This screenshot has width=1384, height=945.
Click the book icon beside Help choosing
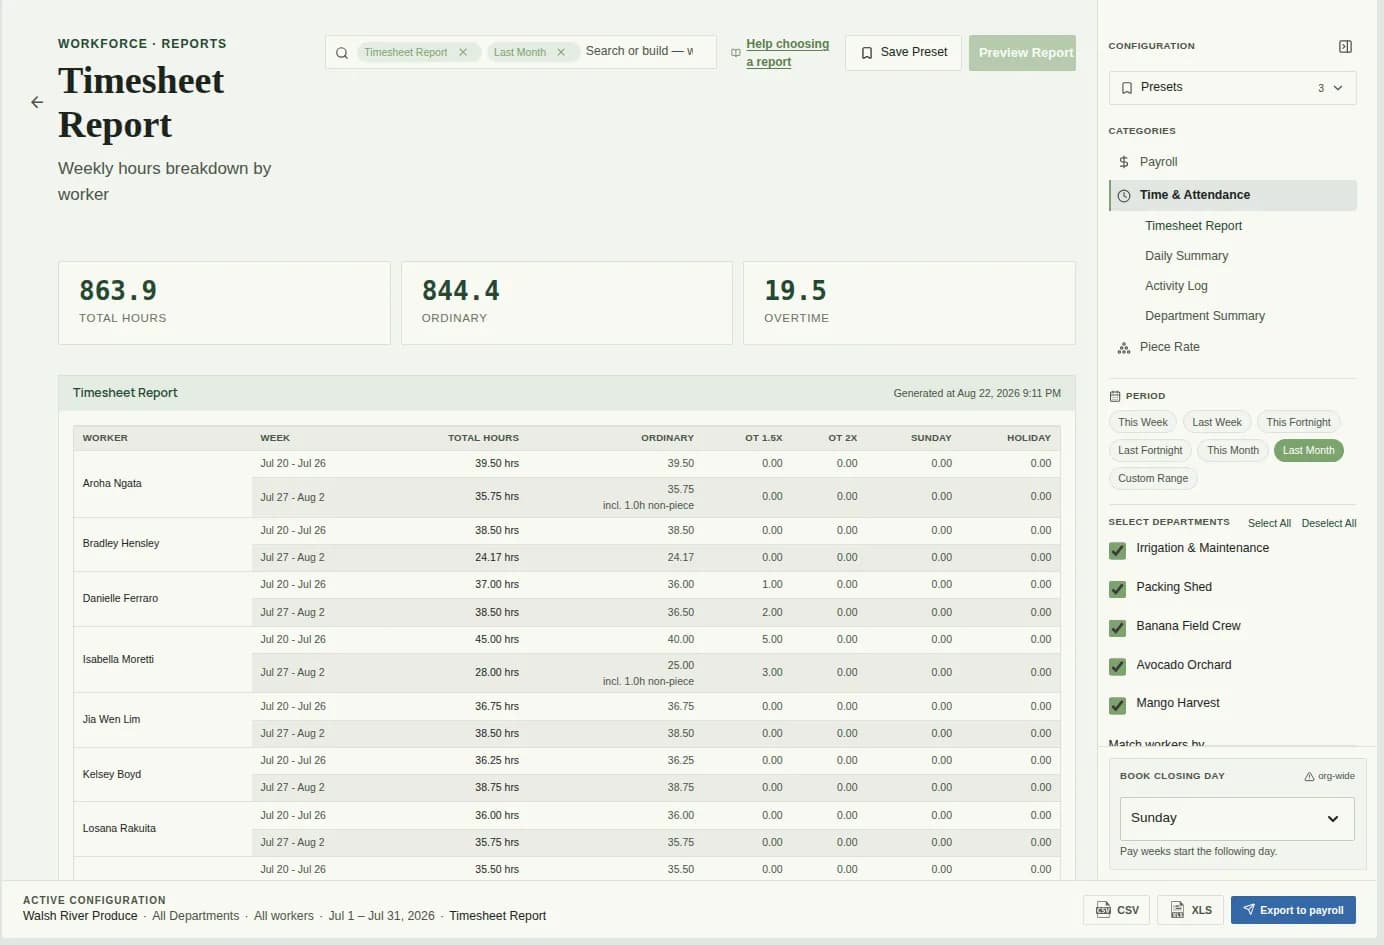click(x=736, y=53)
